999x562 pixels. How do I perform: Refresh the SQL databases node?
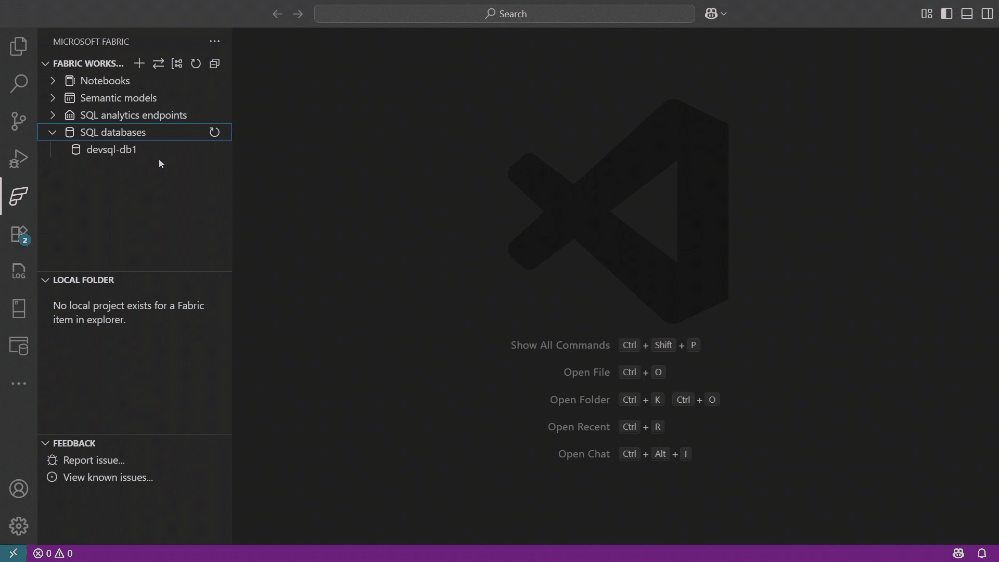(x=215, y=133)
